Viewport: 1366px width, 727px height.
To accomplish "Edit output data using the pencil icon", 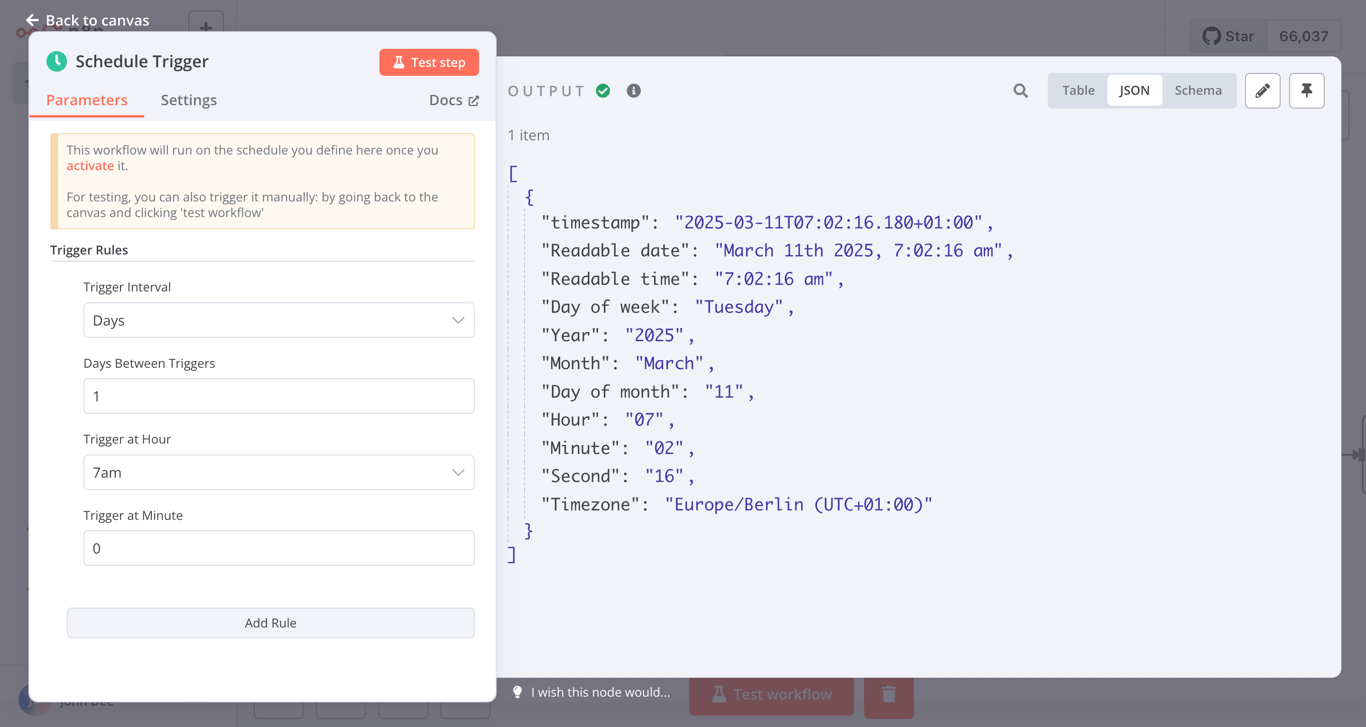I will tap(1262, 90).
